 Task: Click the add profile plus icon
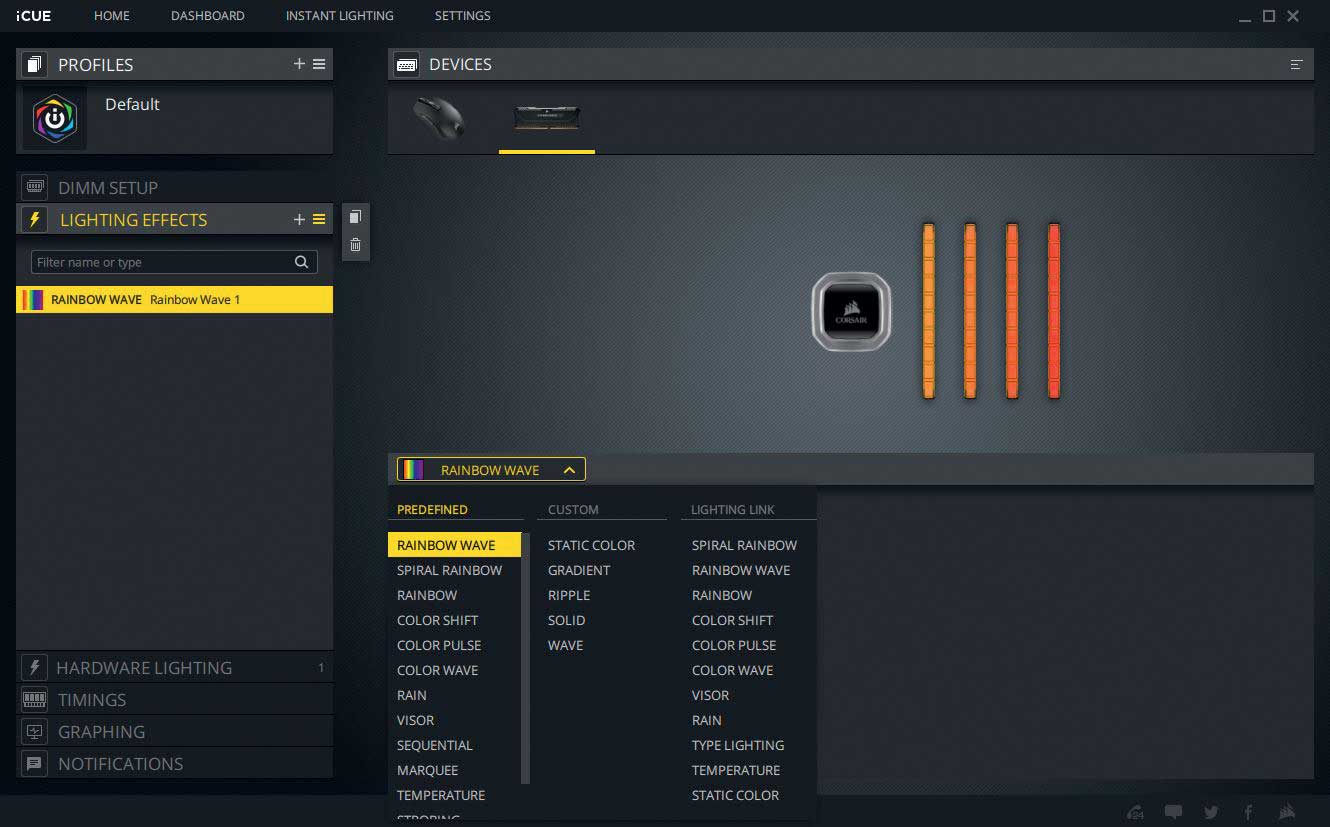299,64
